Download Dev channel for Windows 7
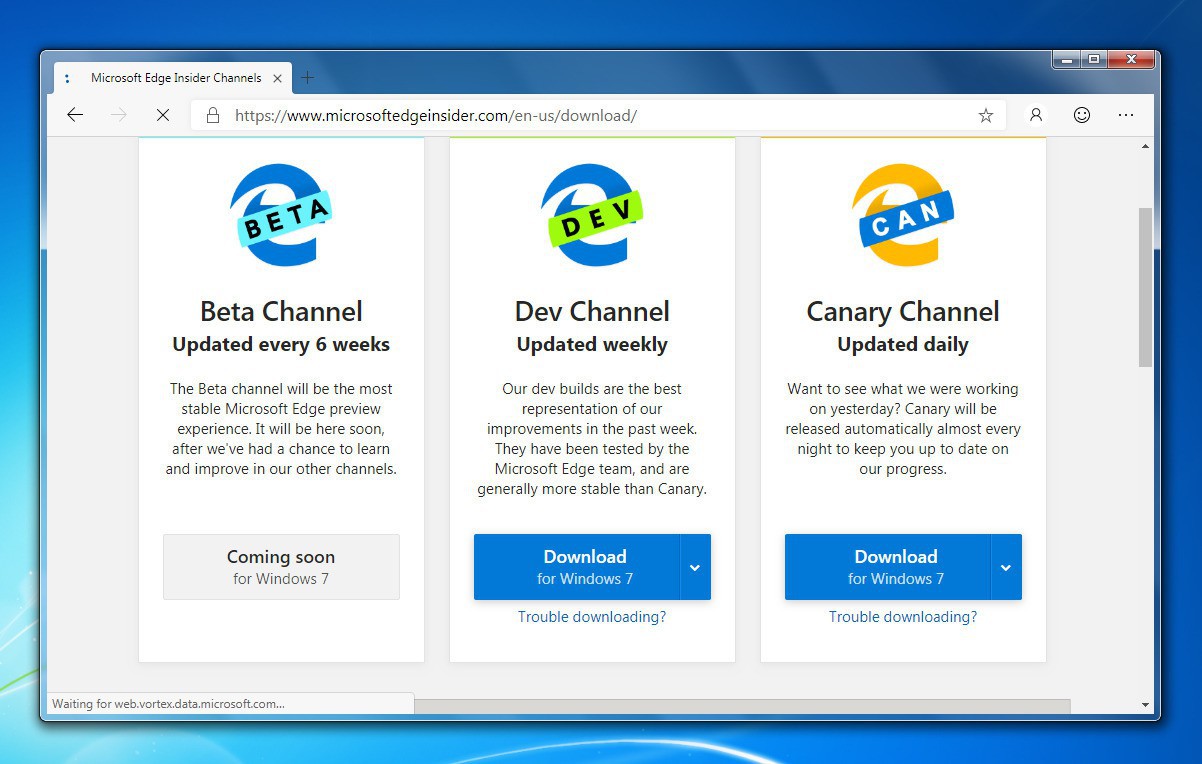This screenshot has width=1202, height=764. pos(577,567)
